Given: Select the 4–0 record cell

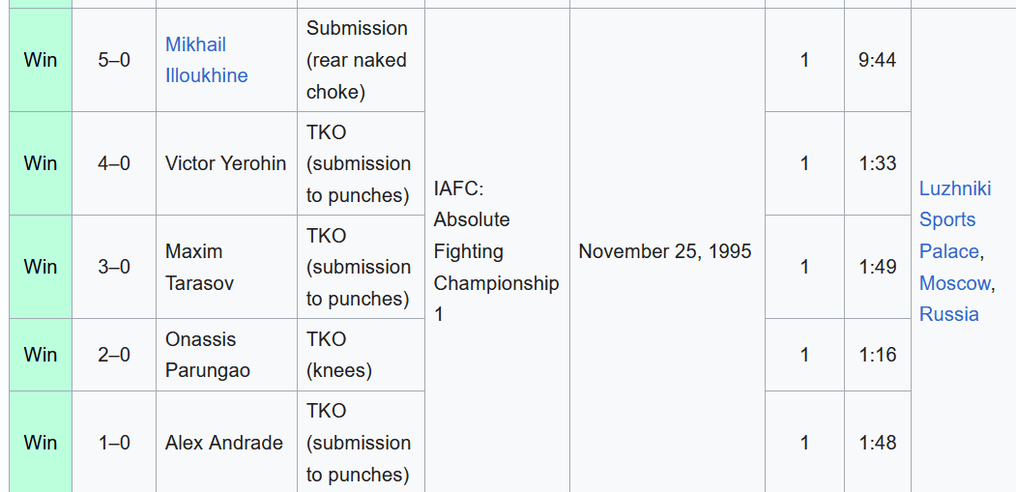Looking at the screenshot, I should coord(114,163).
